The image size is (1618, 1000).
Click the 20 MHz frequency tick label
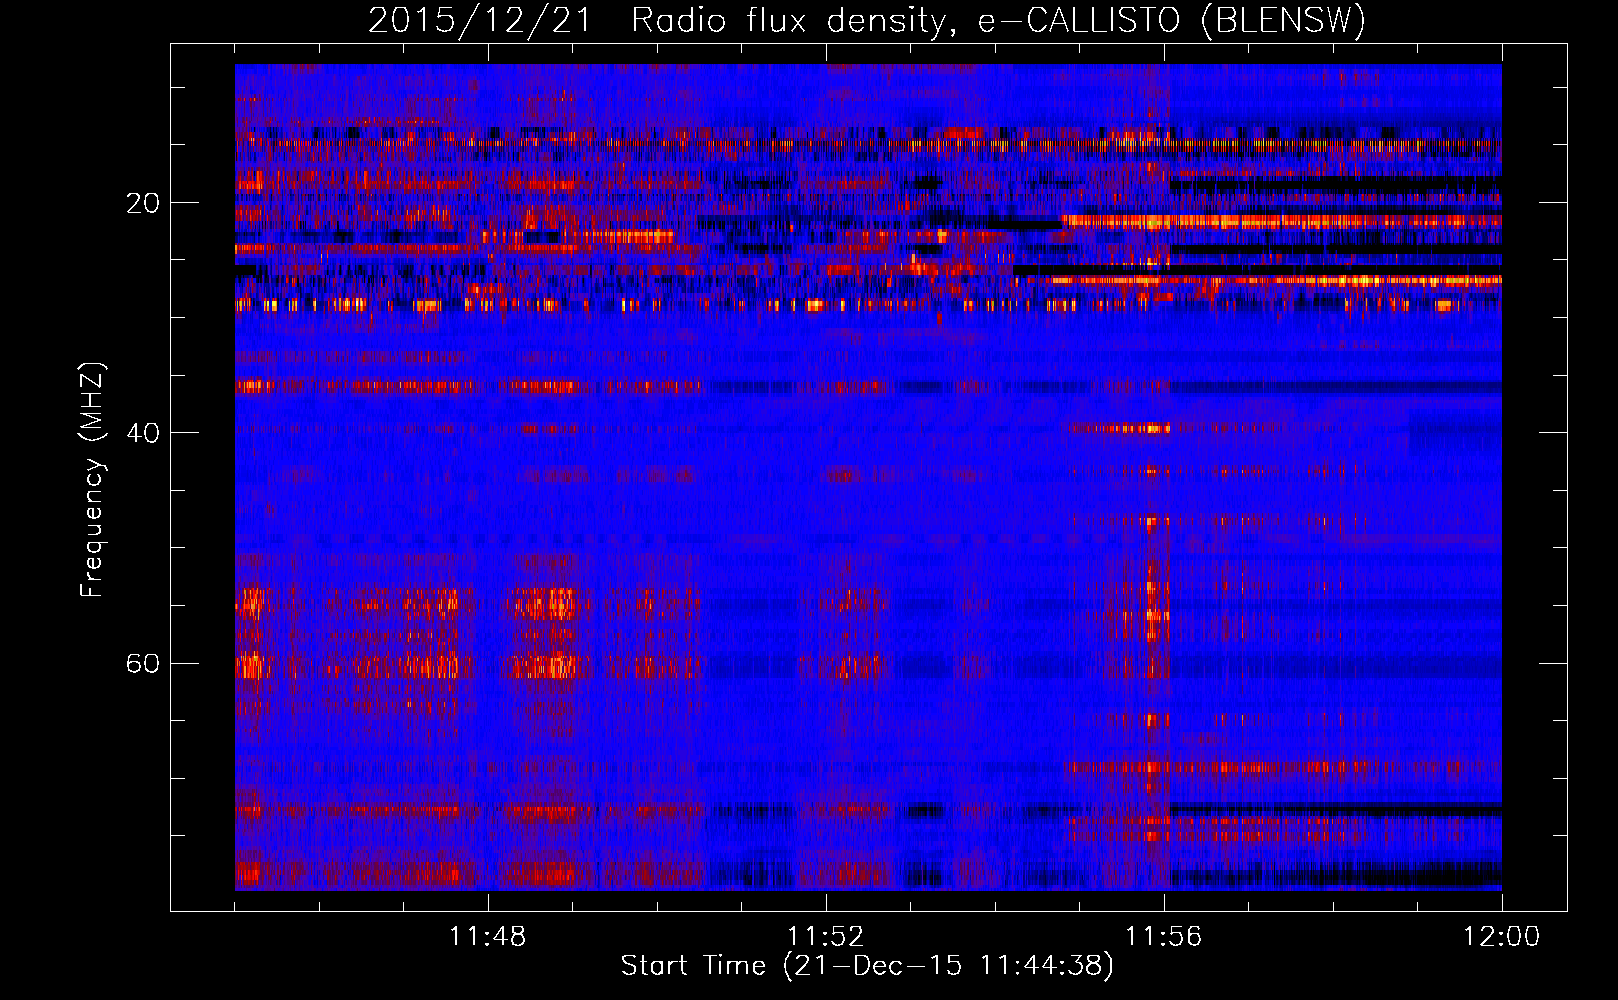click(143, 204)
